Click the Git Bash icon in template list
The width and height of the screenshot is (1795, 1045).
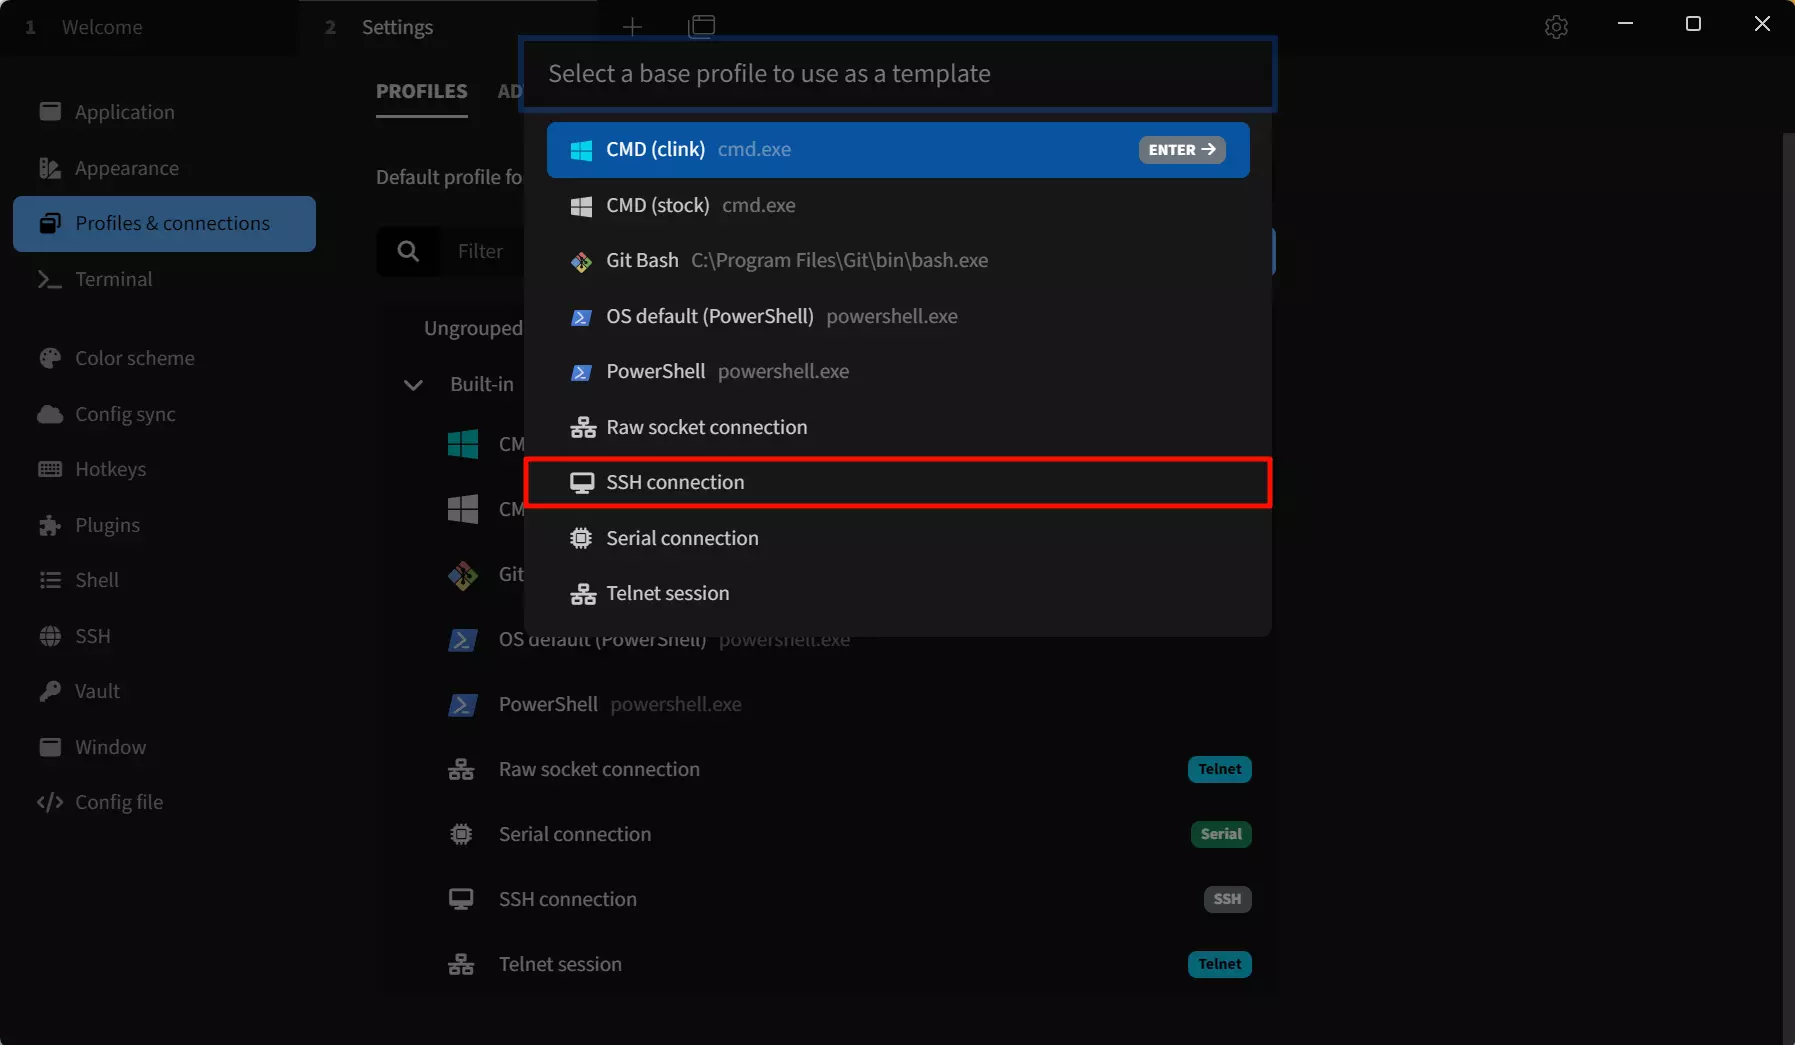tap(581, 261)
